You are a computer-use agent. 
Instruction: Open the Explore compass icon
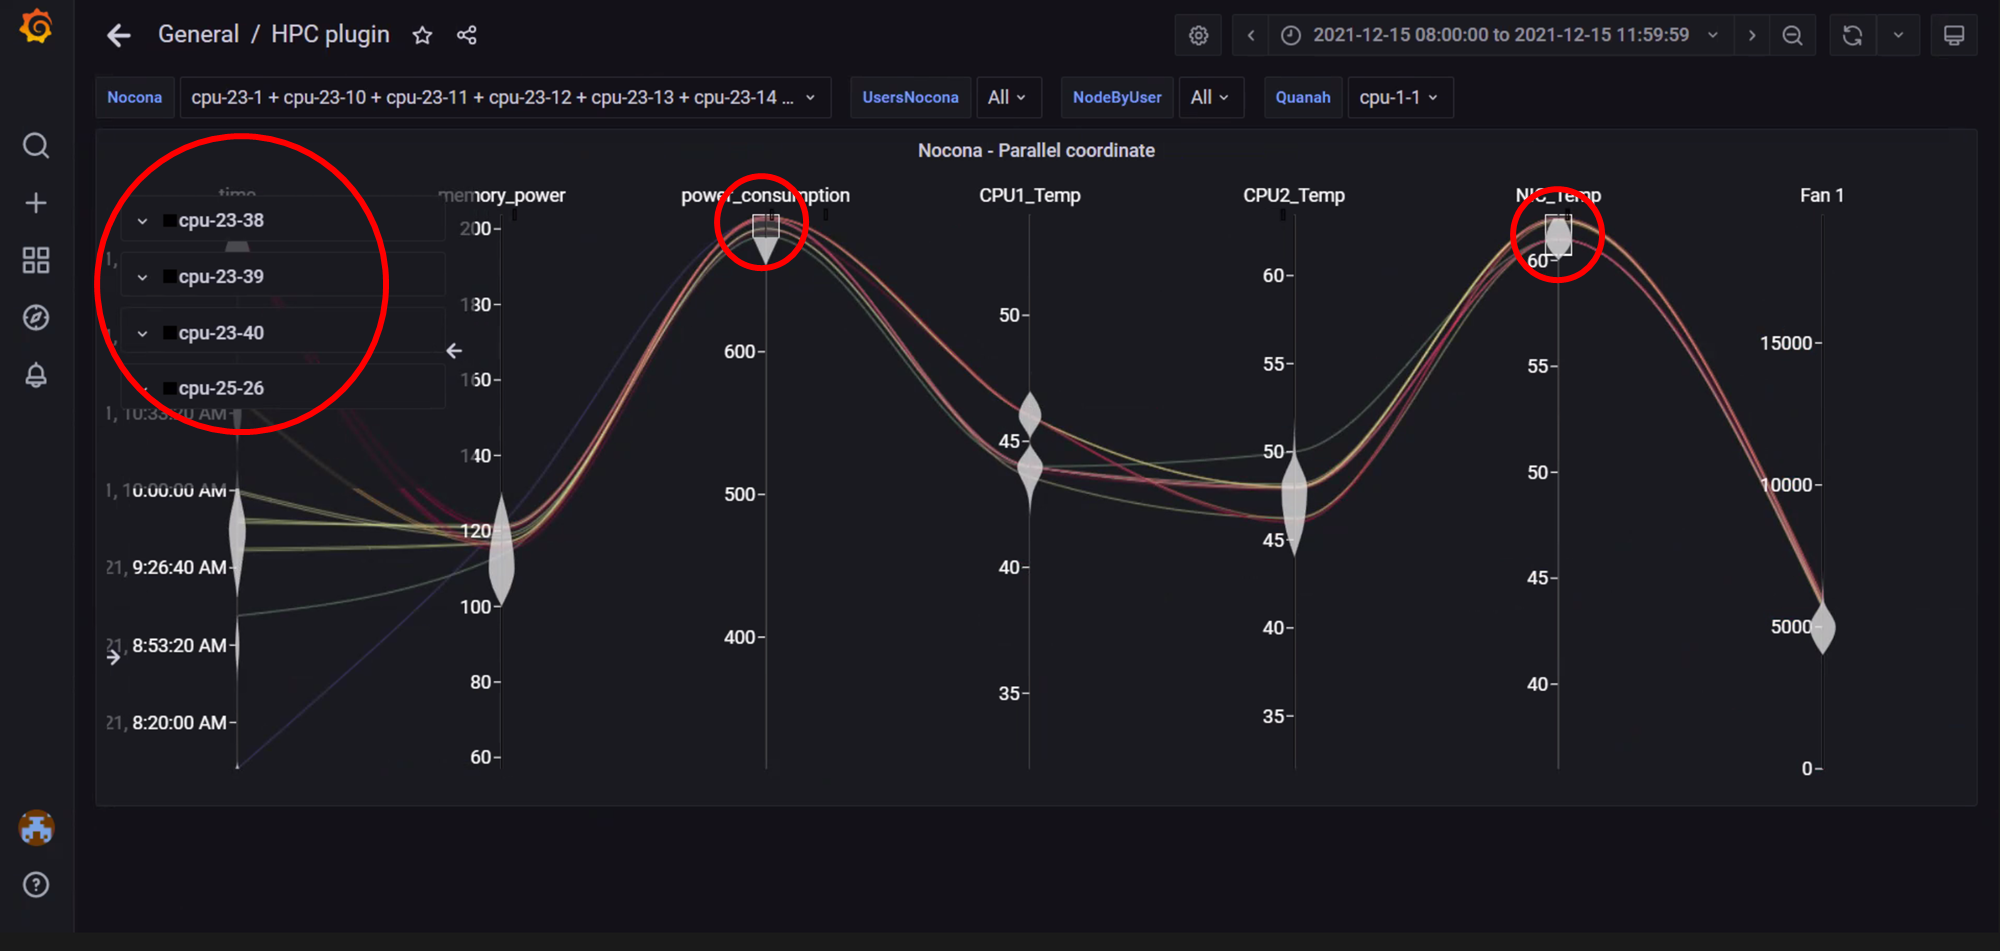coord(36,318)
